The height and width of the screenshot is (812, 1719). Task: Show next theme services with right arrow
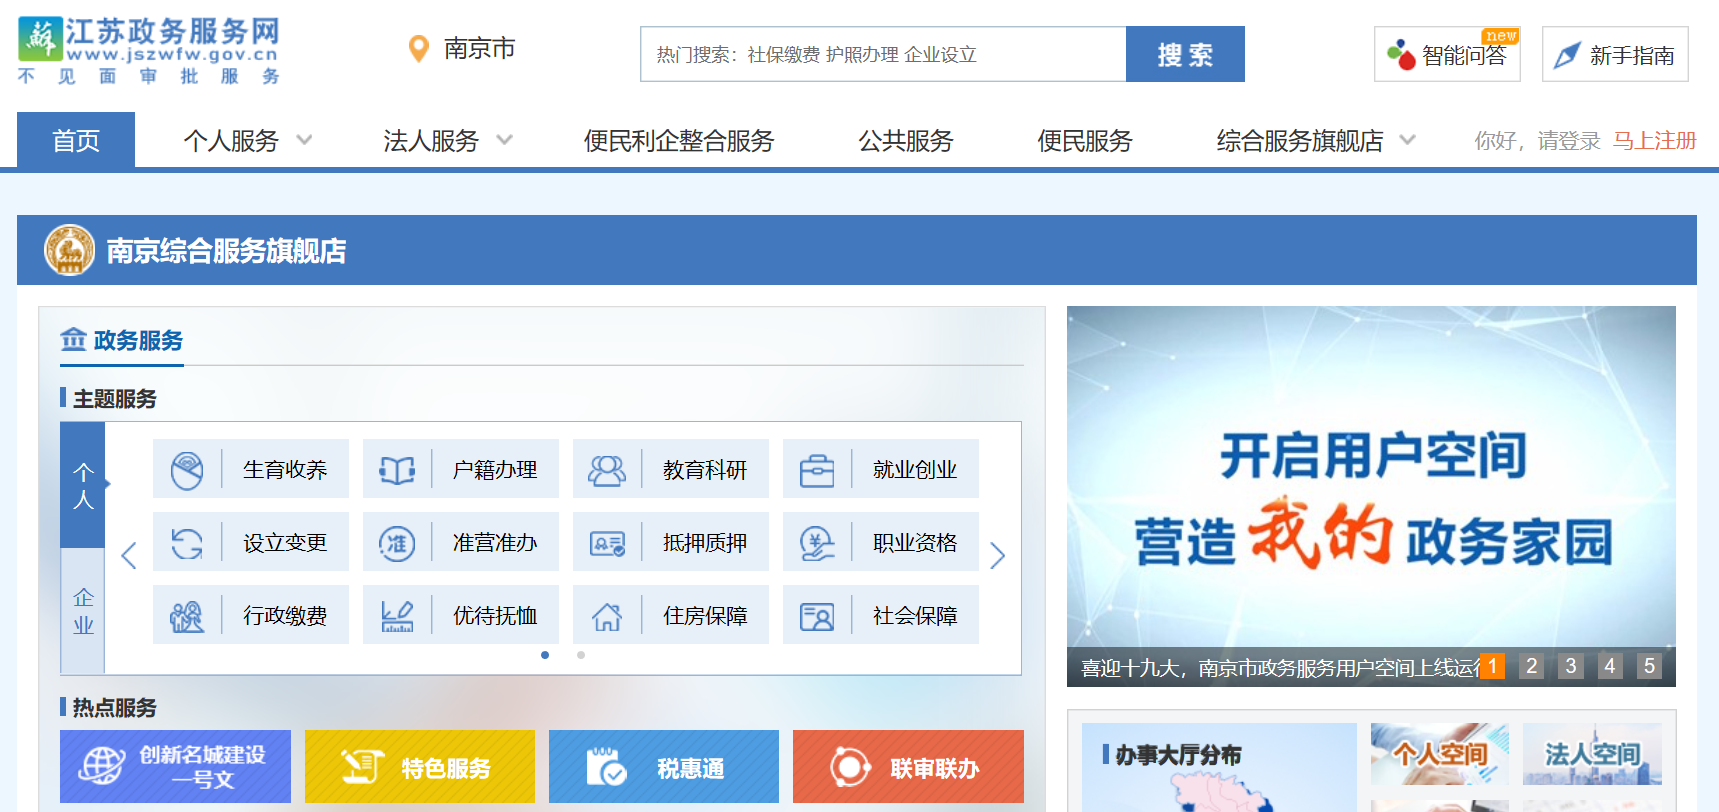tap(997, 555)
